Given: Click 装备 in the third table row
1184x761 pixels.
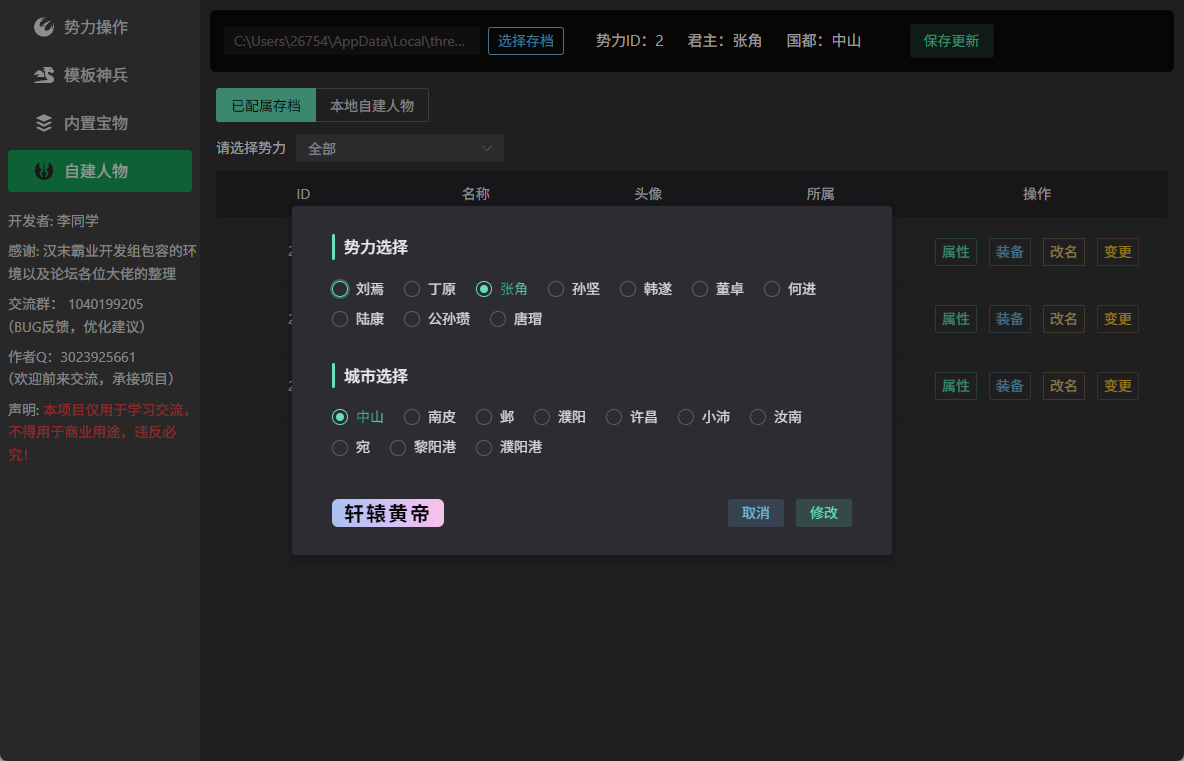Looking at the screenshot, I should [x=1010, y=386].
